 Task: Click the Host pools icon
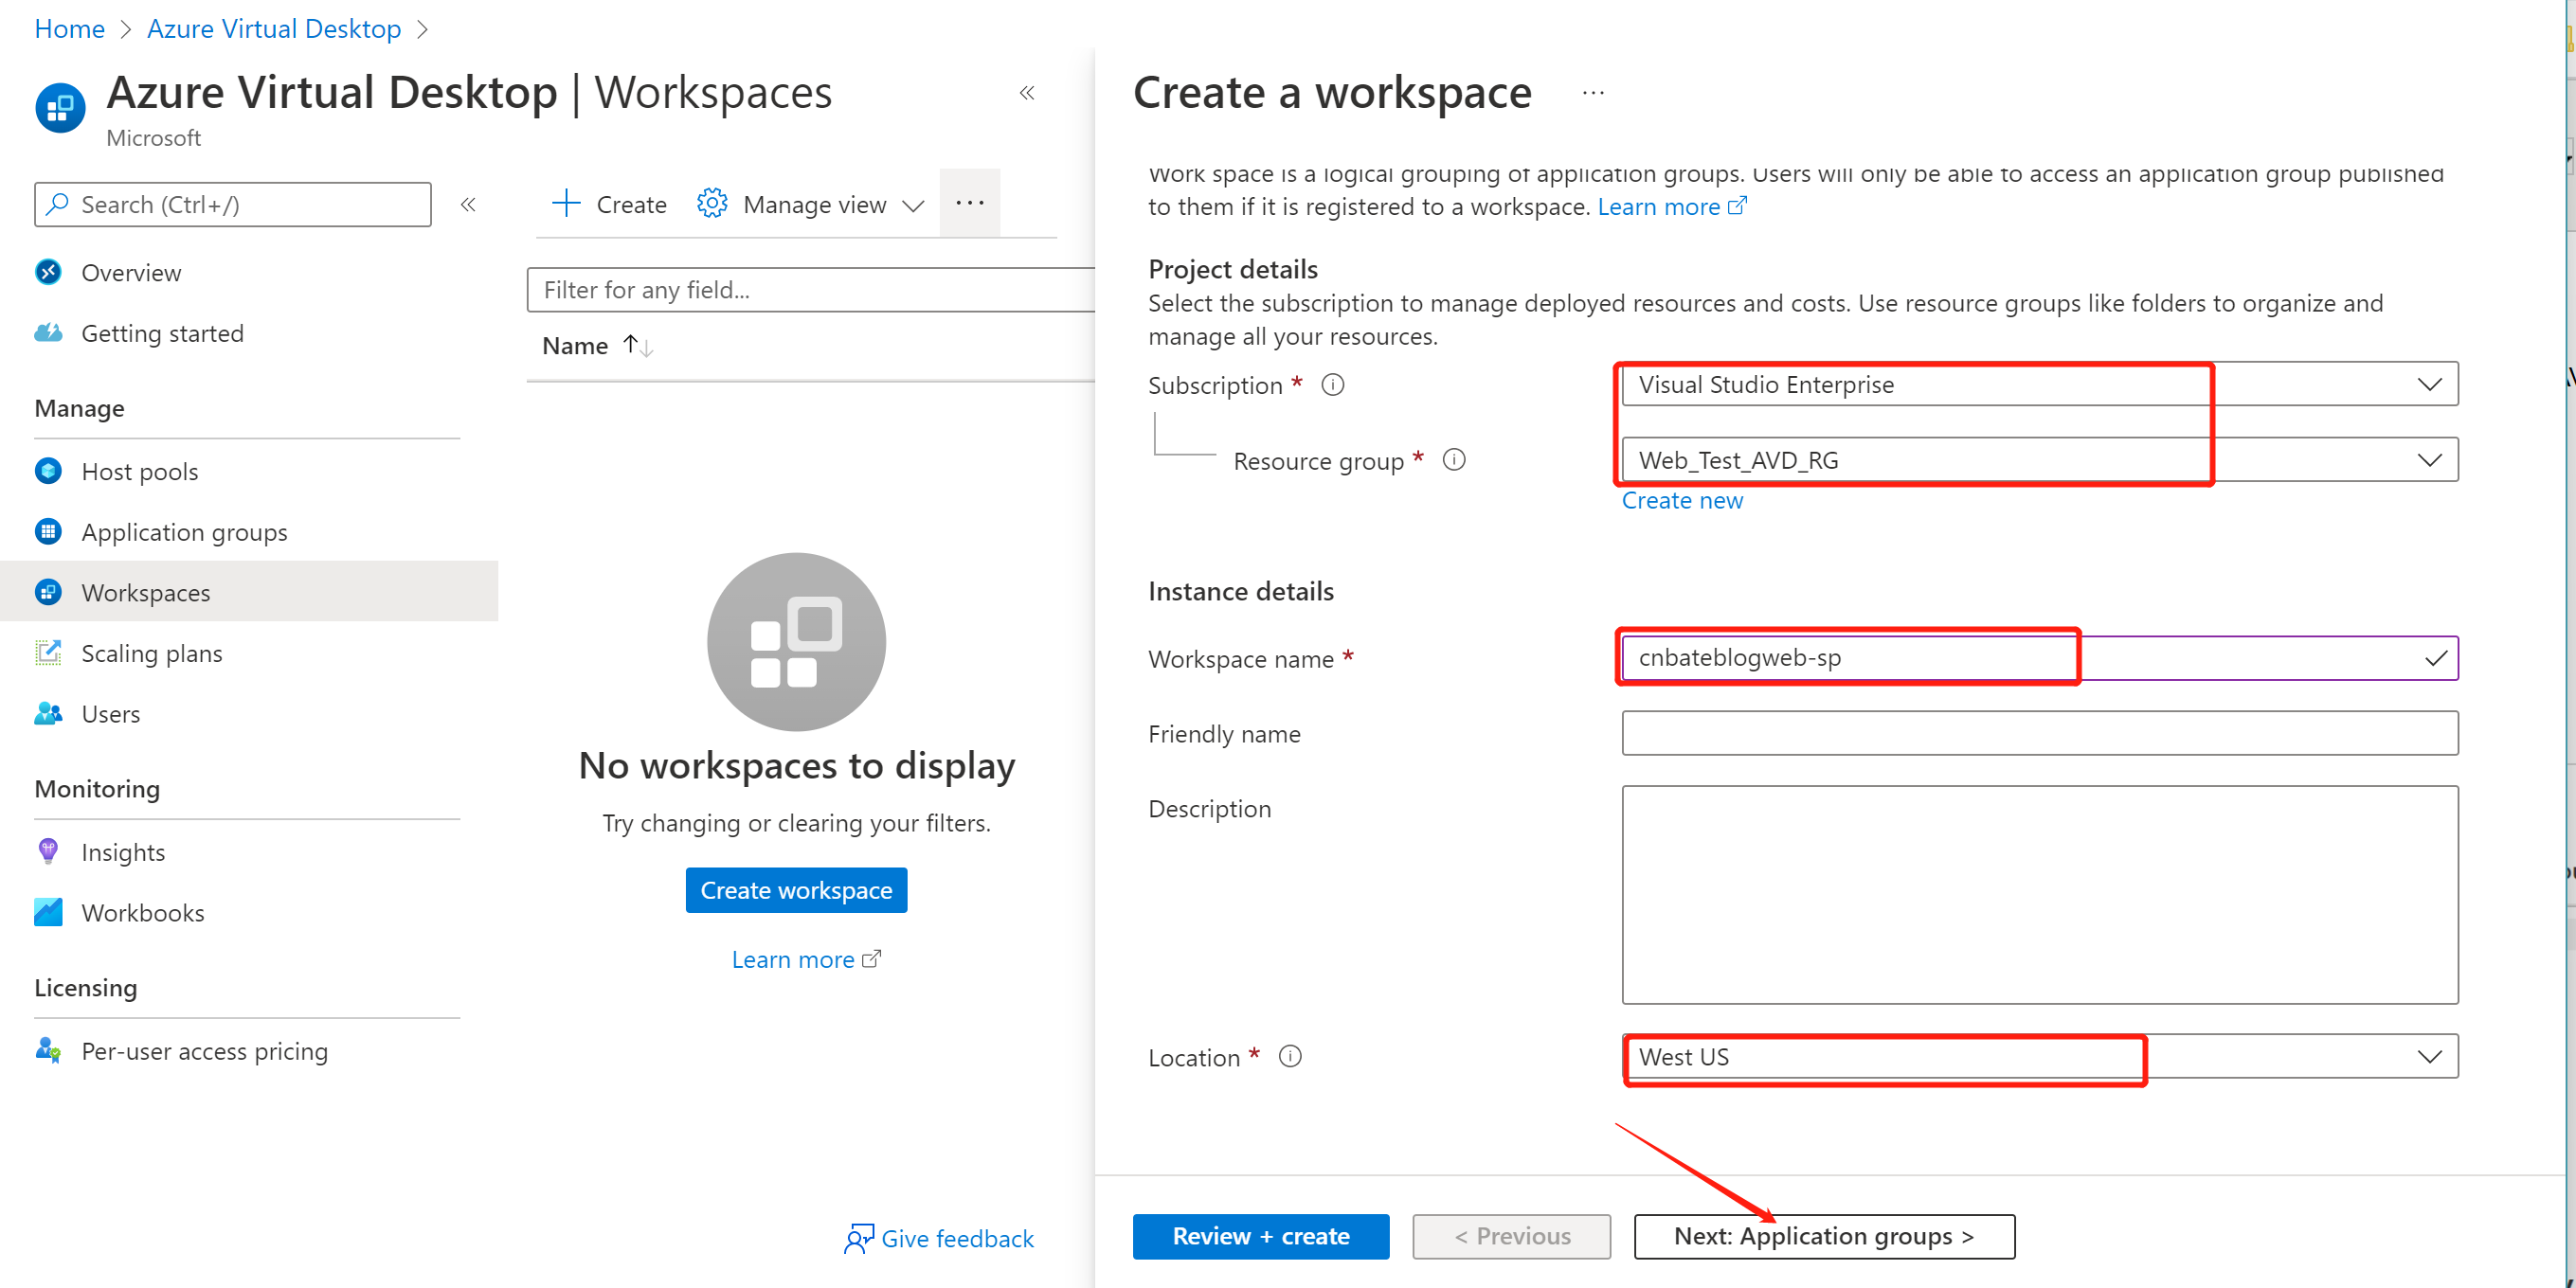[x=48, y=471]
